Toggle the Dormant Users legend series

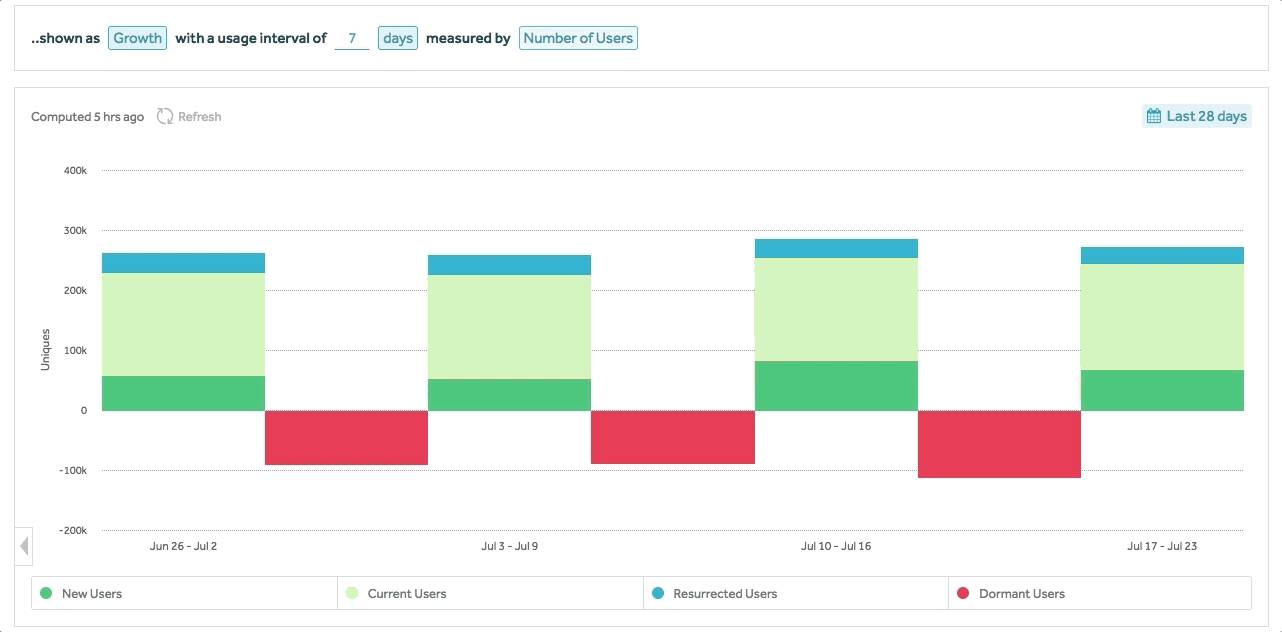tap(1021, 594)
